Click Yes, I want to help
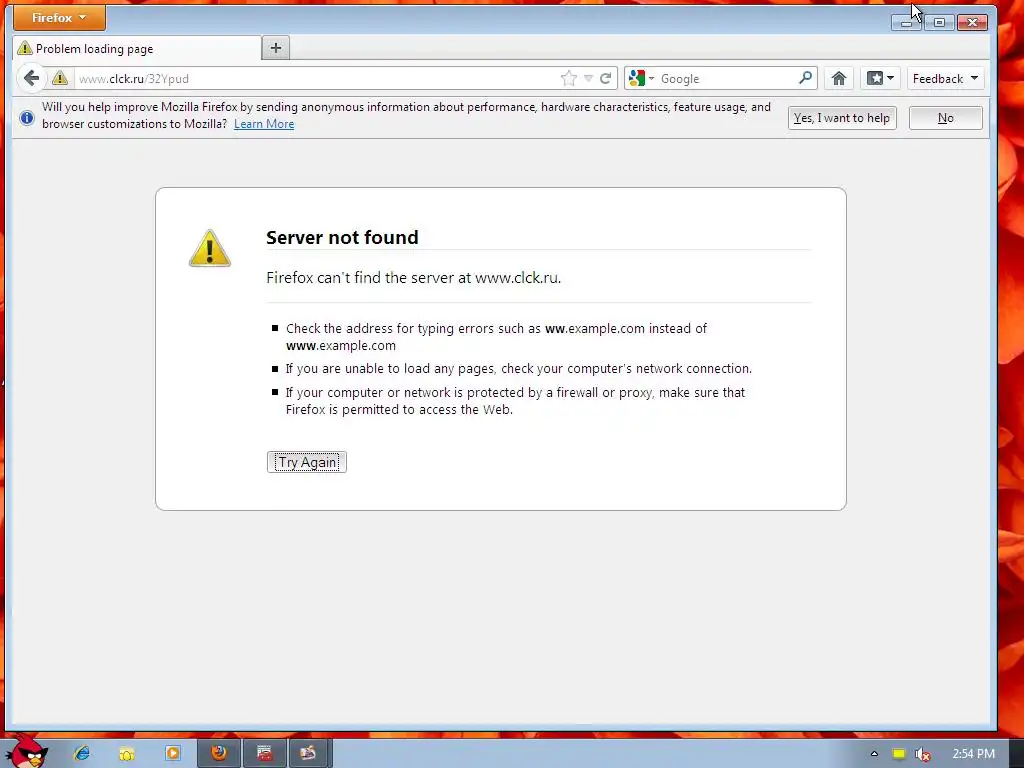This screenshot has height=768, width=1024. tap(842, 118)
